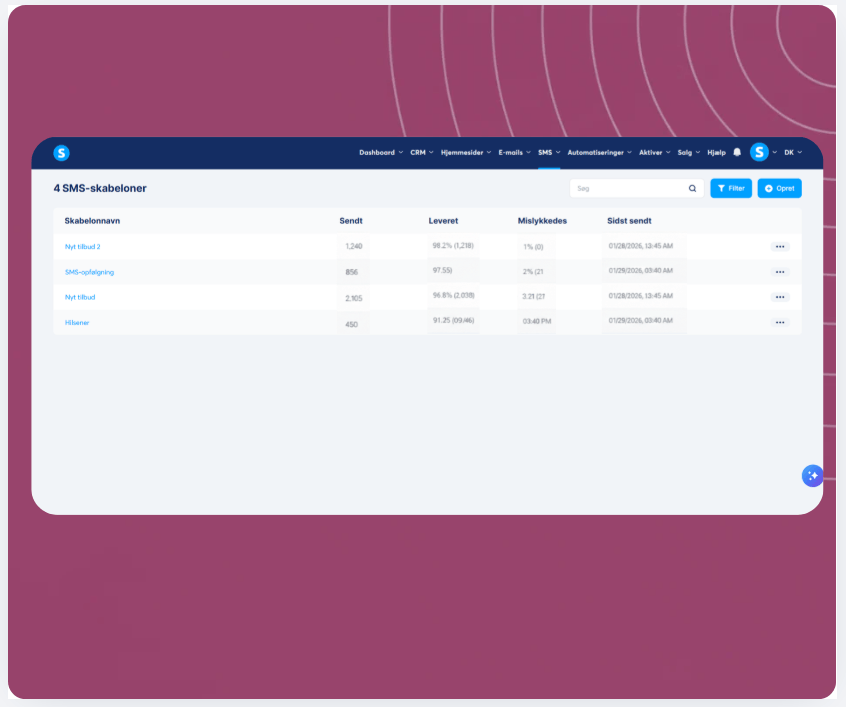
Task: Open the AI assistant sparkle button
Action: pyautogui.click(x=813, y=475)
